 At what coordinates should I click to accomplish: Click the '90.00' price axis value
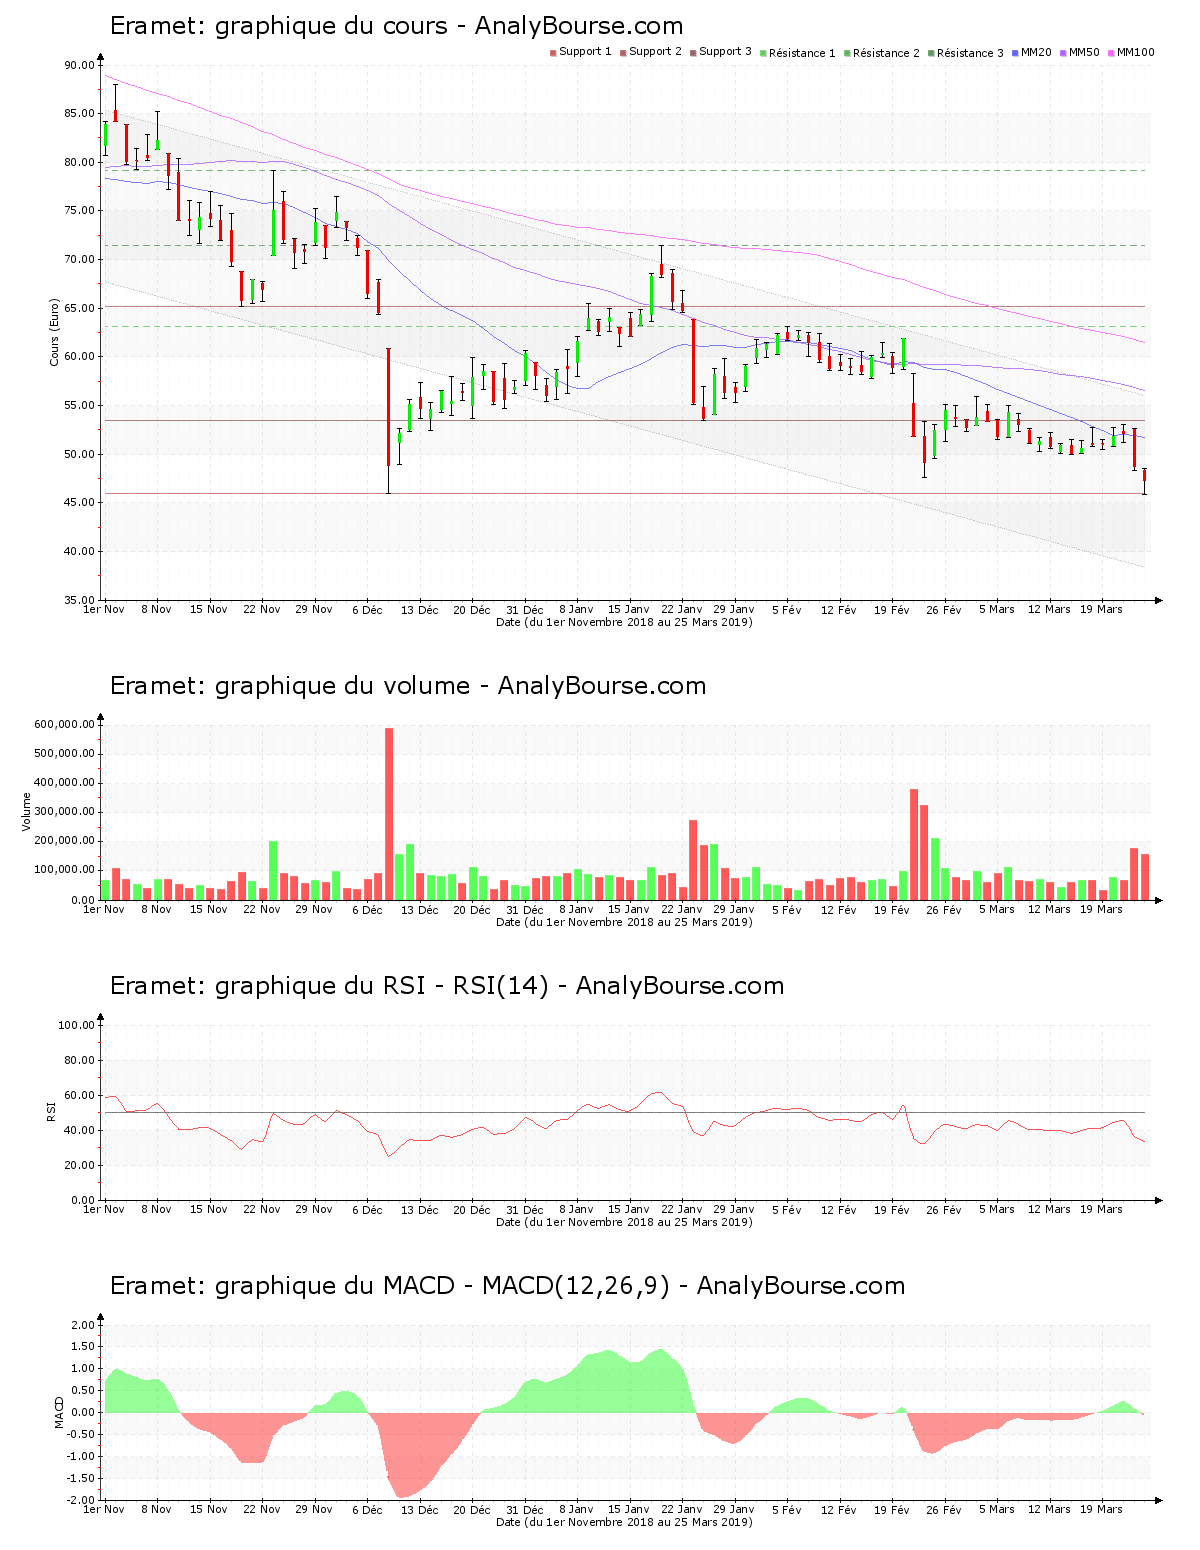tap(79, 65)
